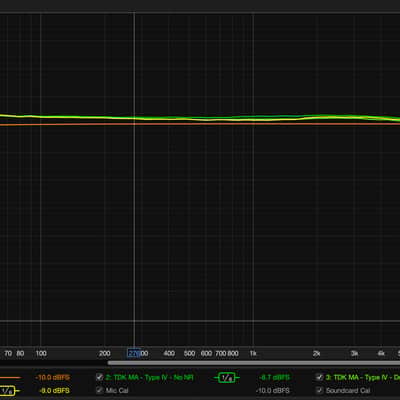Toggle the Soundcard Cal checkbox

(320, 390)
